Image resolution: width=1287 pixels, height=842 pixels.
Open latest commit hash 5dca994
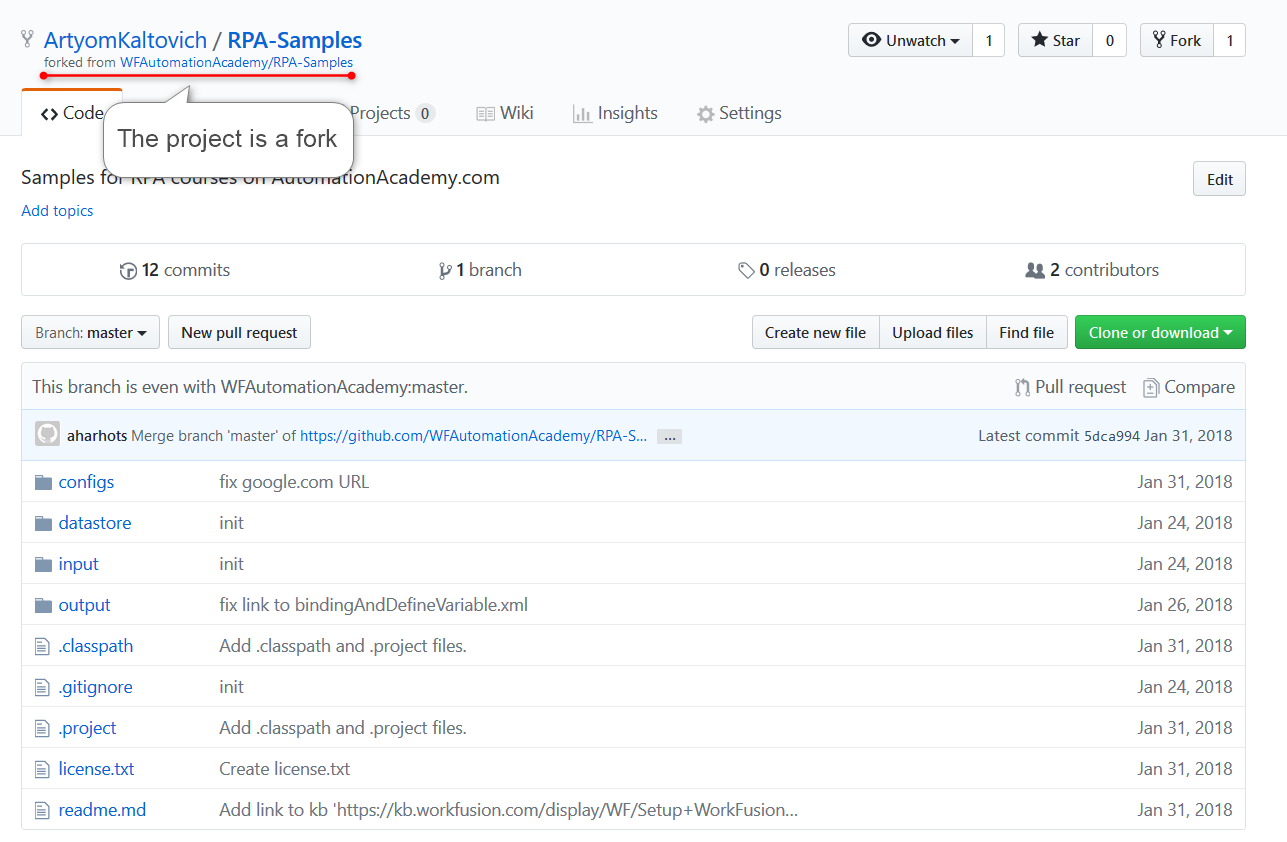1112,436
